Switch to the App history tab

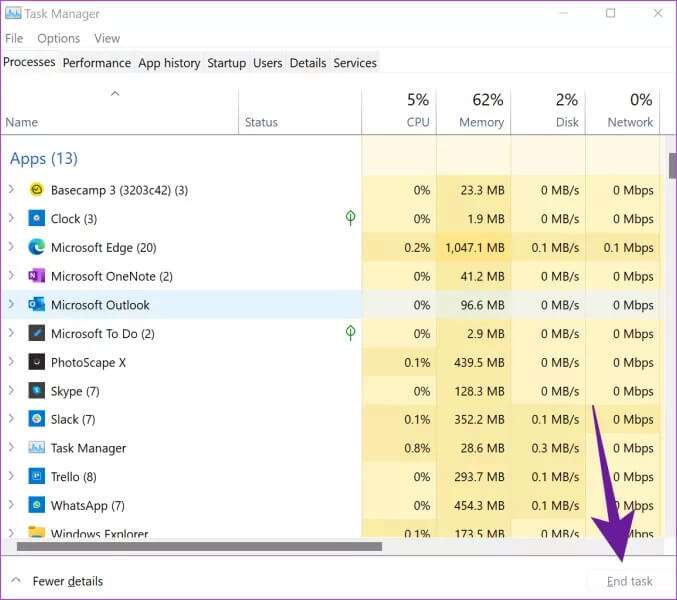[169, 63]
